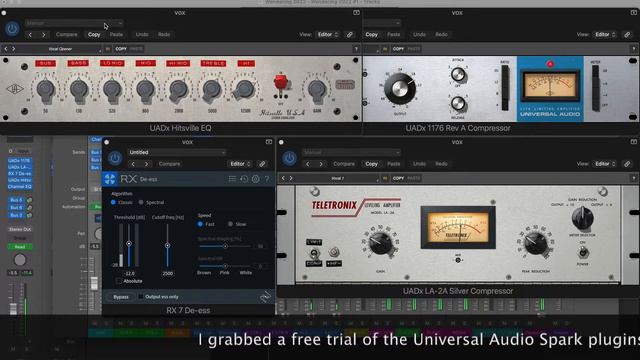Click link icon in Hitsville EQ header

point(350,35)
